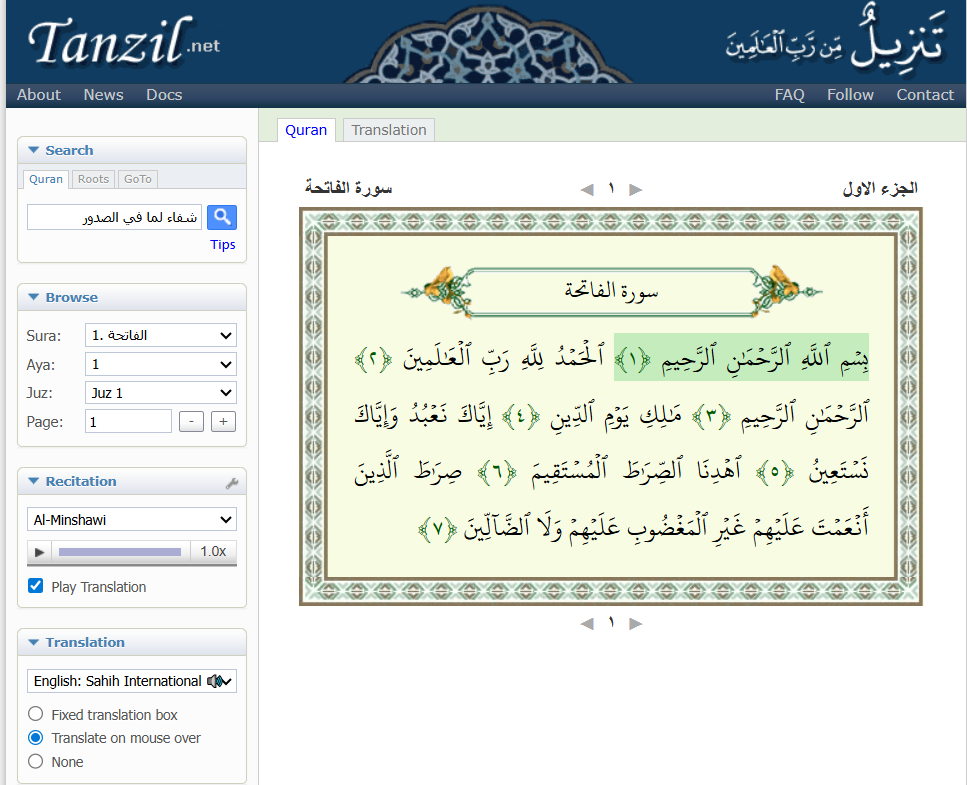
Task: Click the Page number field
Action: 128,422
